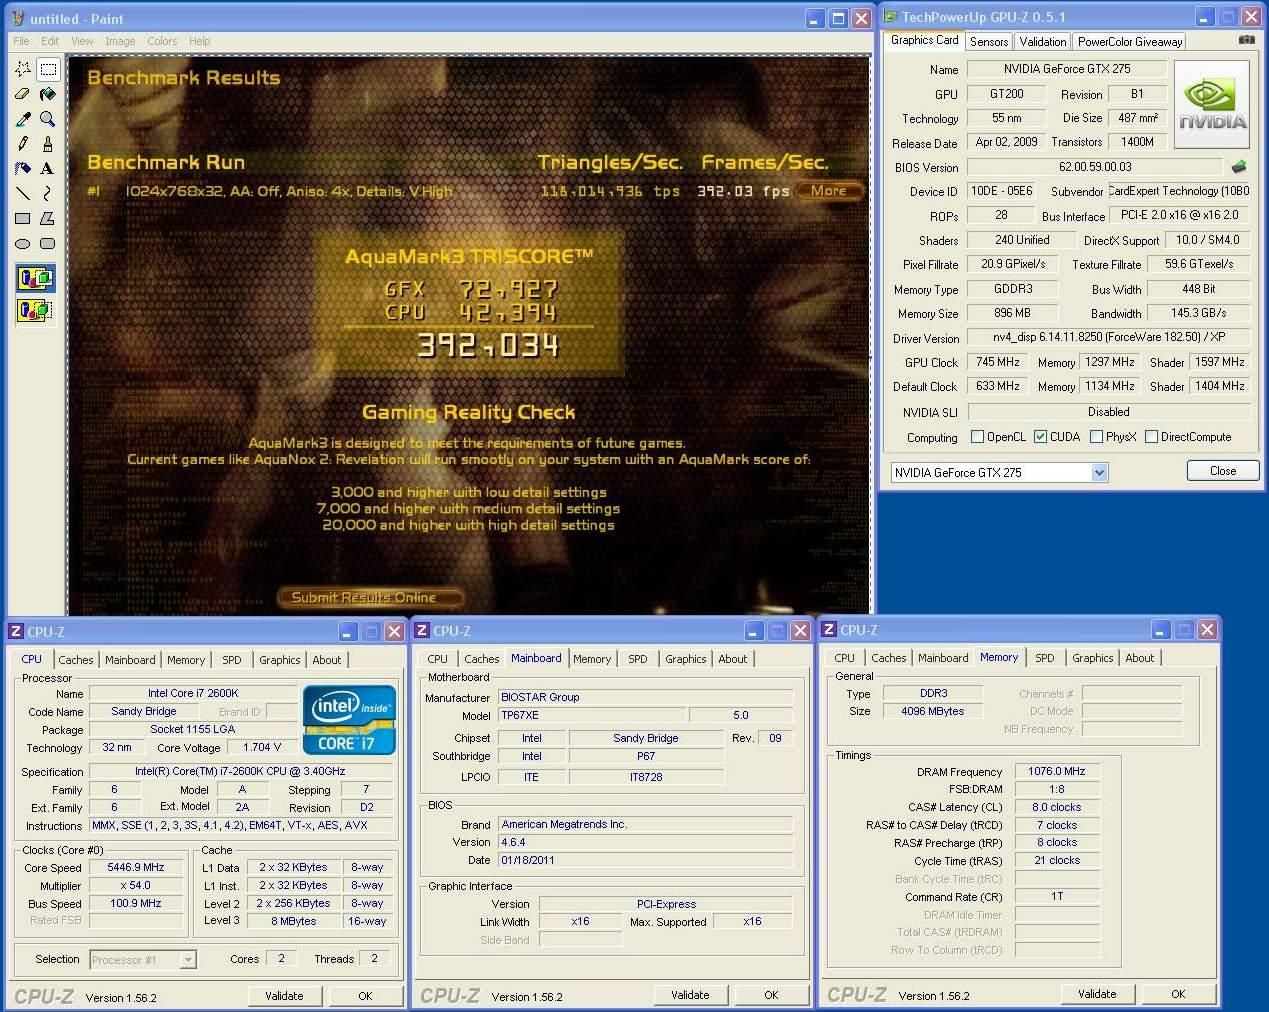Click the More button beside 392.03 fps

829,190
